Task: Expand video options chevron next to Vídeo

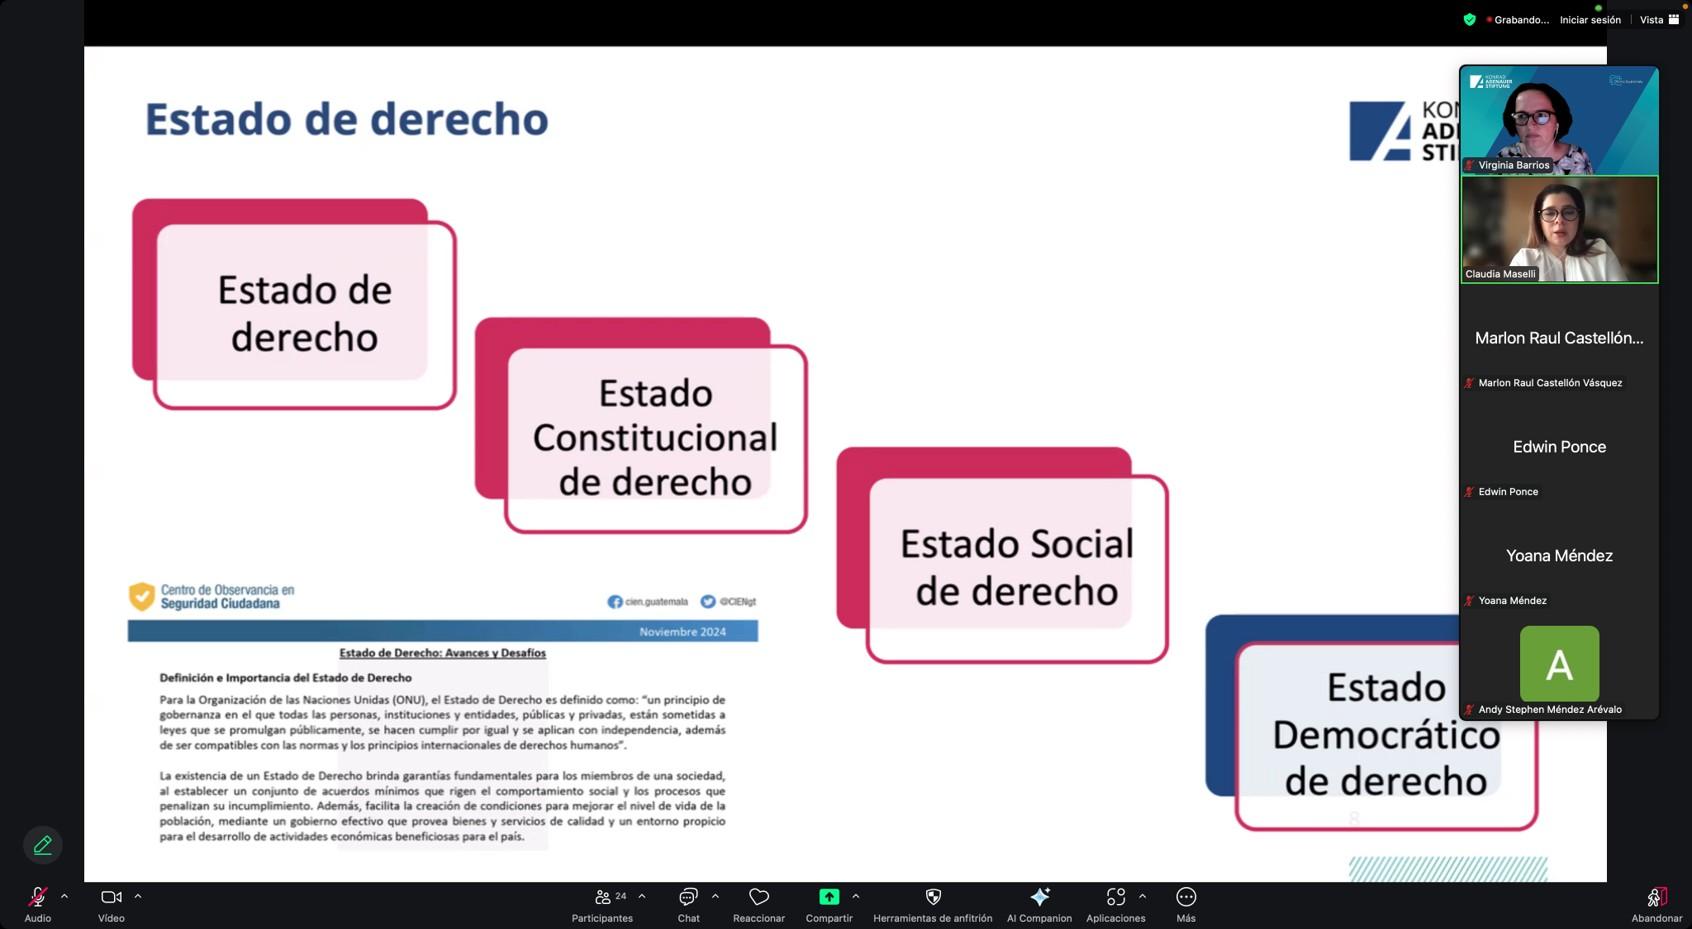Action: coord(138,896)
